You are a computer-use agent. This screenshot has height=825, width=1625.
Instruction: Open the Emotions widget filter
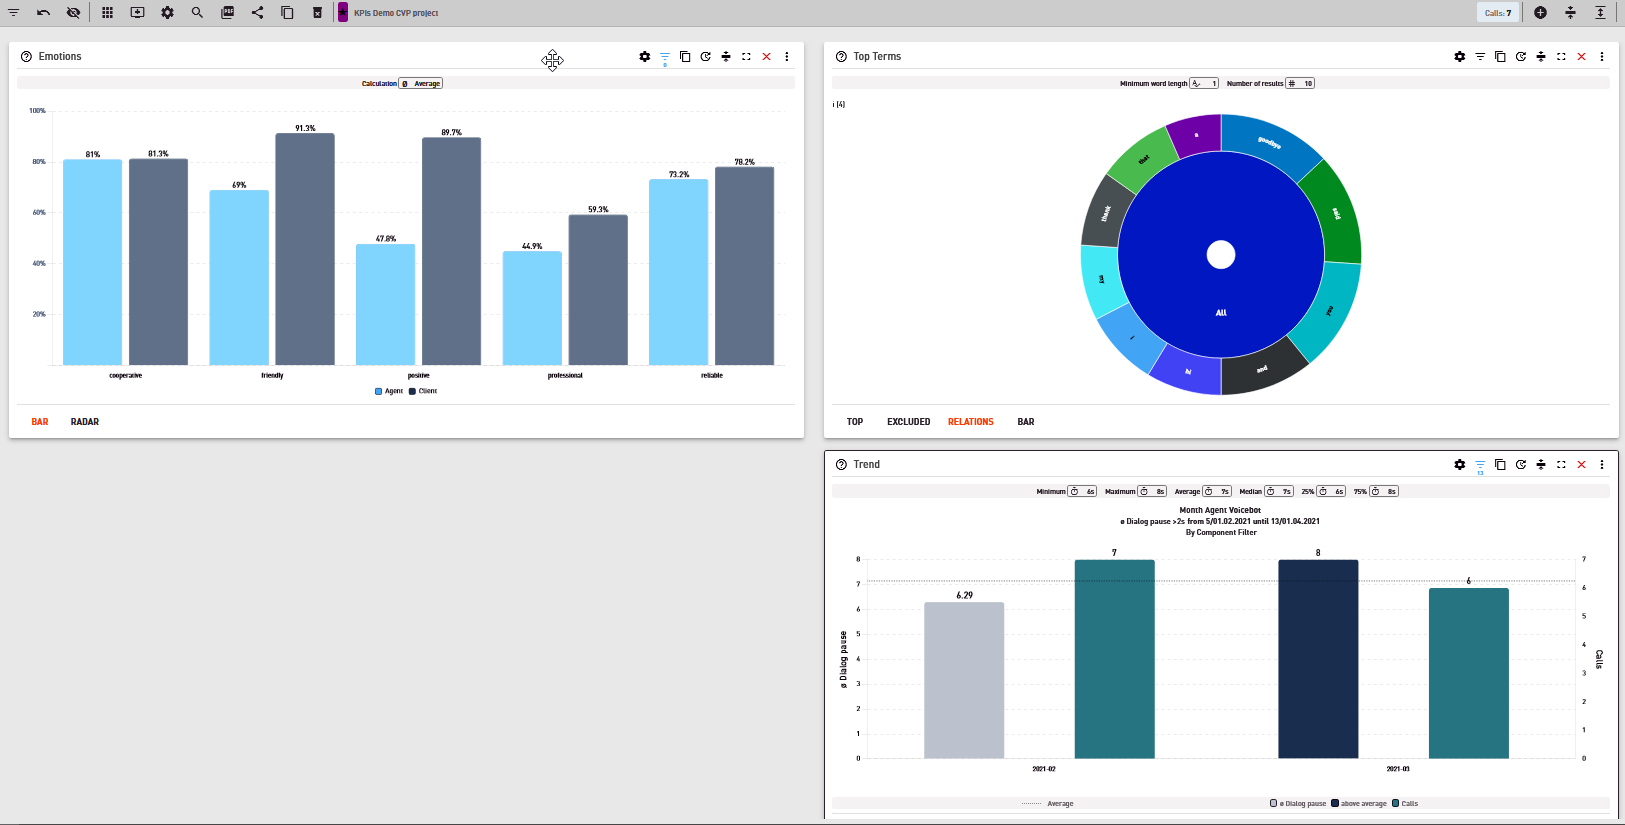pos(665,58)
